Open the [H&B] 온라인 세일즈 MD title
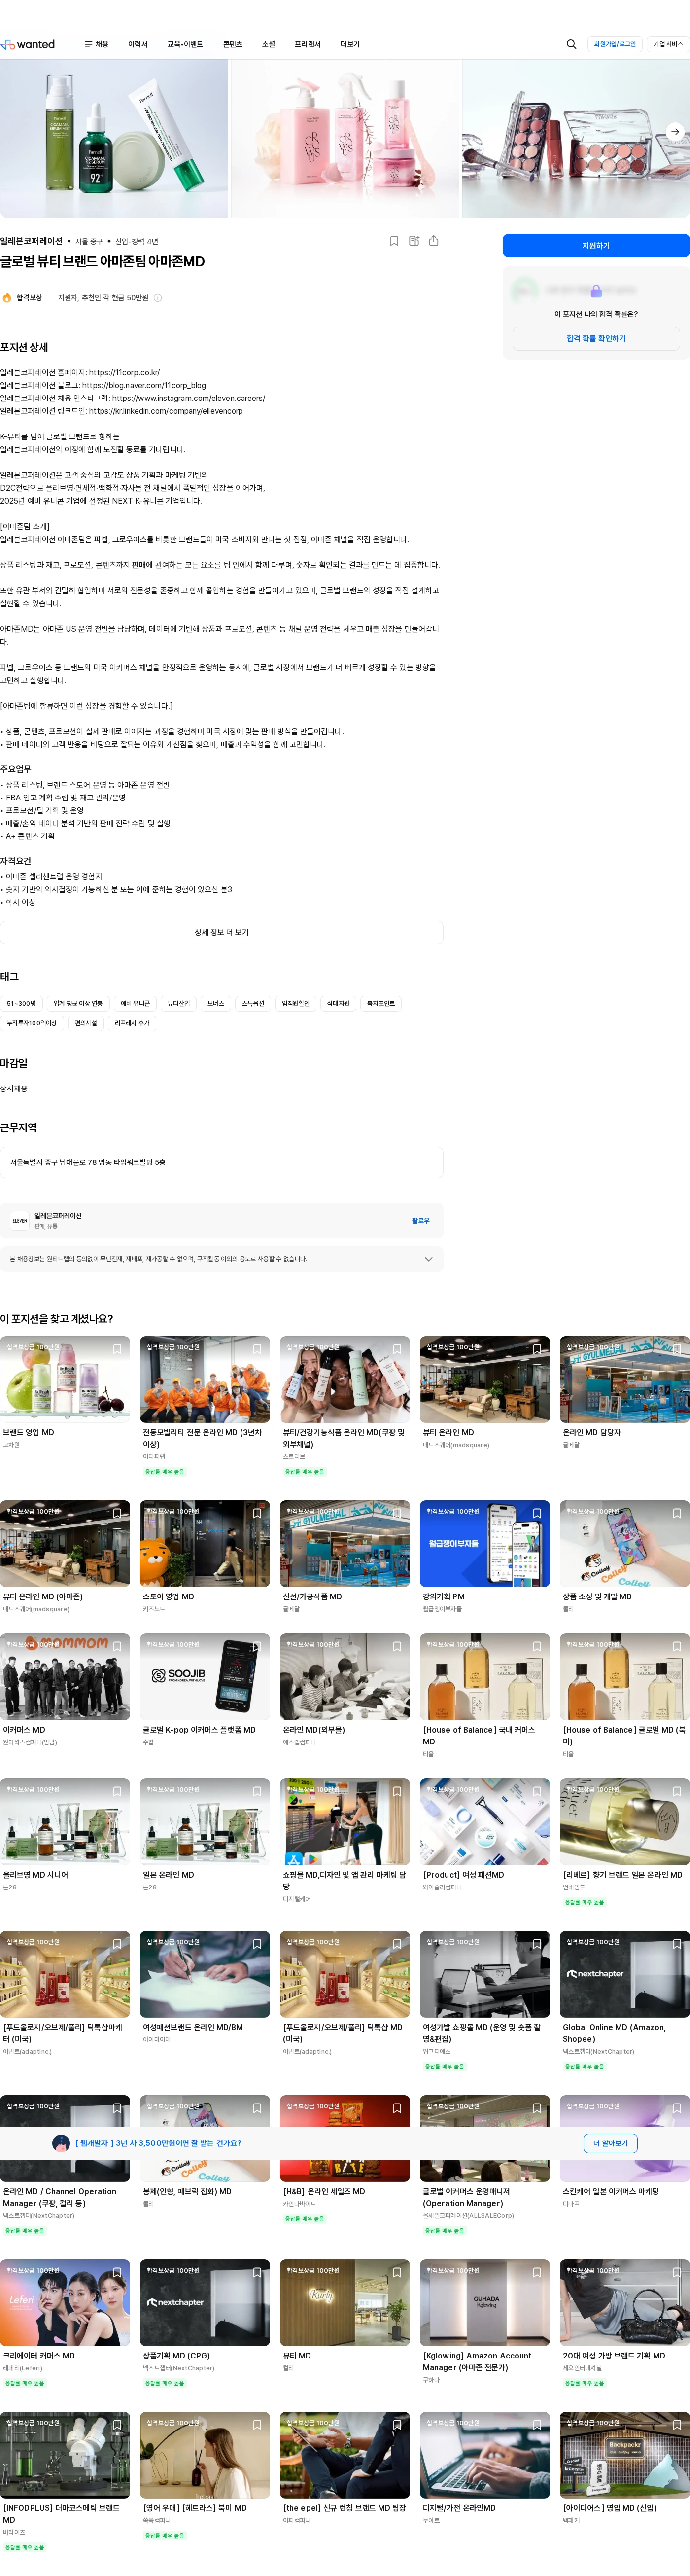Image resolution: width=690 pixels, height=2576 pixels. click(x=324, y=2191)
